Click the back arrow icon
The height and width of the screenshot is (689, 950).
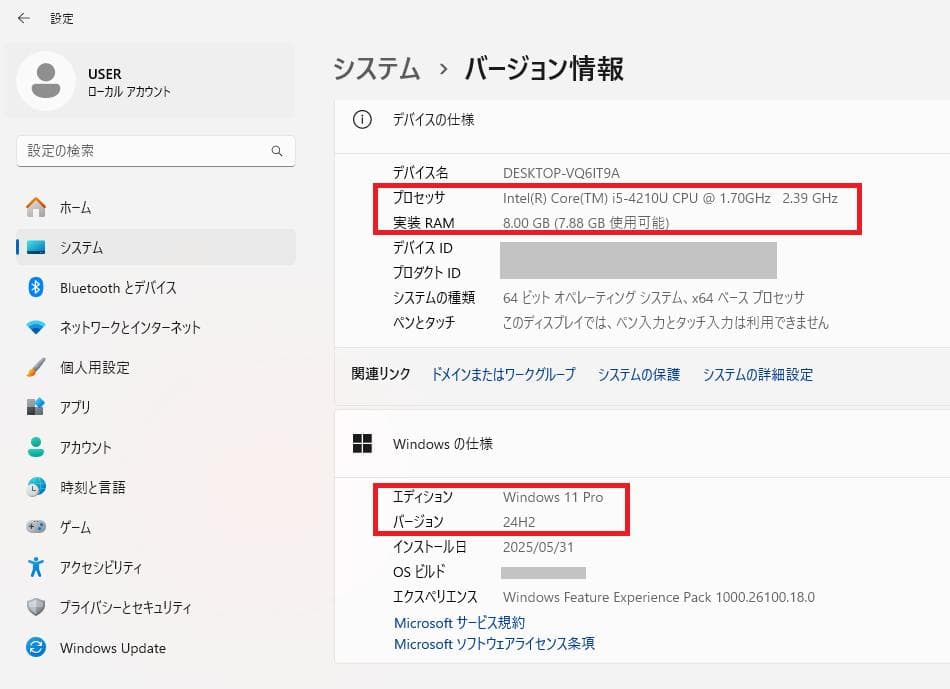click(24, 18)
